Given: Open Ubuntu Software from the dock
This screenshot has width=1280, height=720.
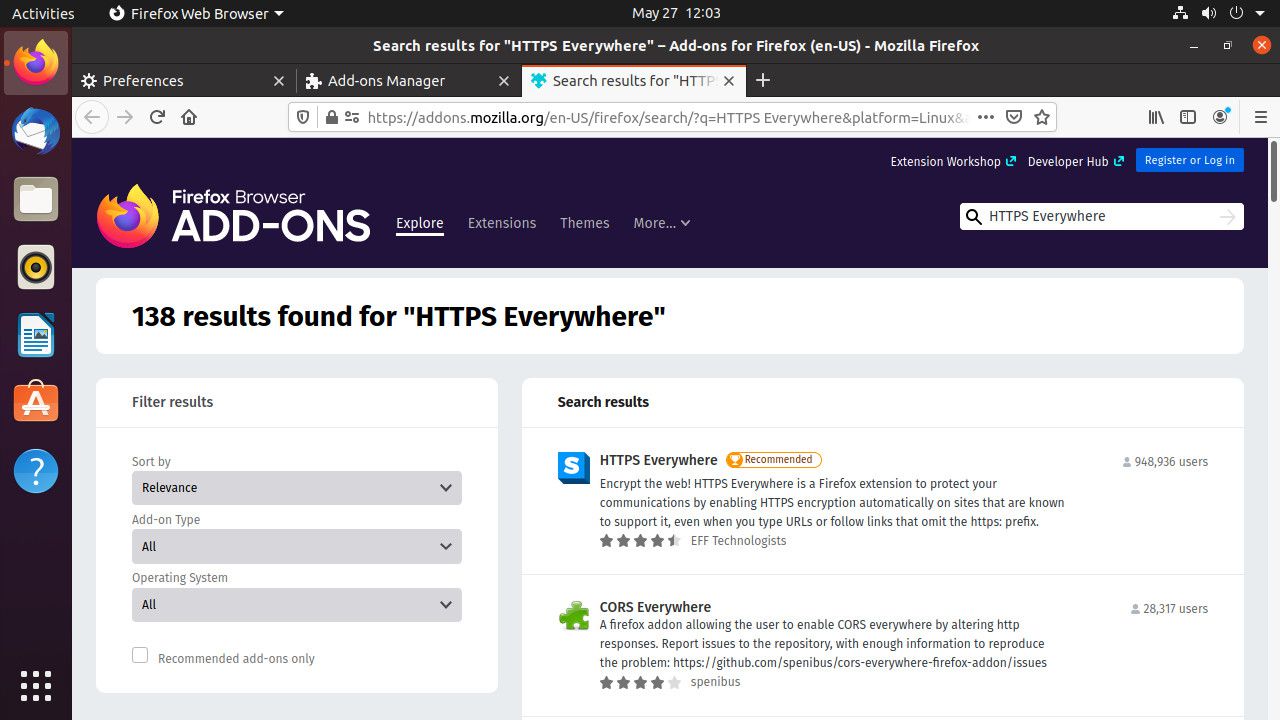Looking at the screenshot, I should click(x=36, y=403).
